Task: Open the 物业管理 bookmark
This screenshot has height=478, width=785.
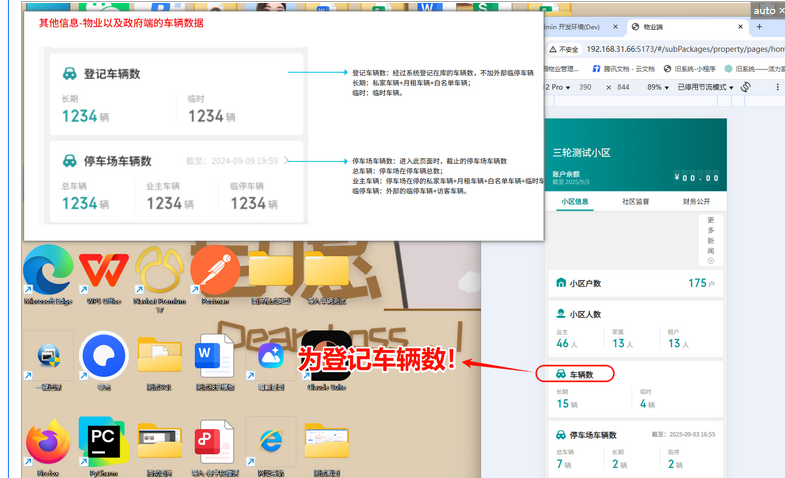Action: point(562,69)
